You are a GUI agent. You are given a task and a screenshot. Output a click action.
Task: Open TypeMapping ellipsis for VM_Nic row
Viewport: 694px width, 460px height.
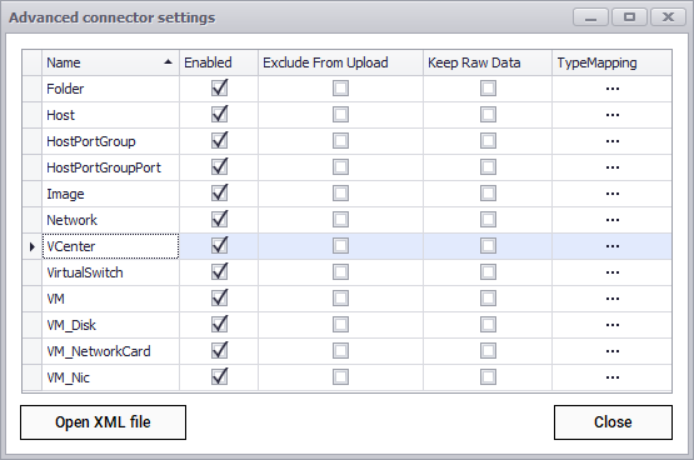612,376
